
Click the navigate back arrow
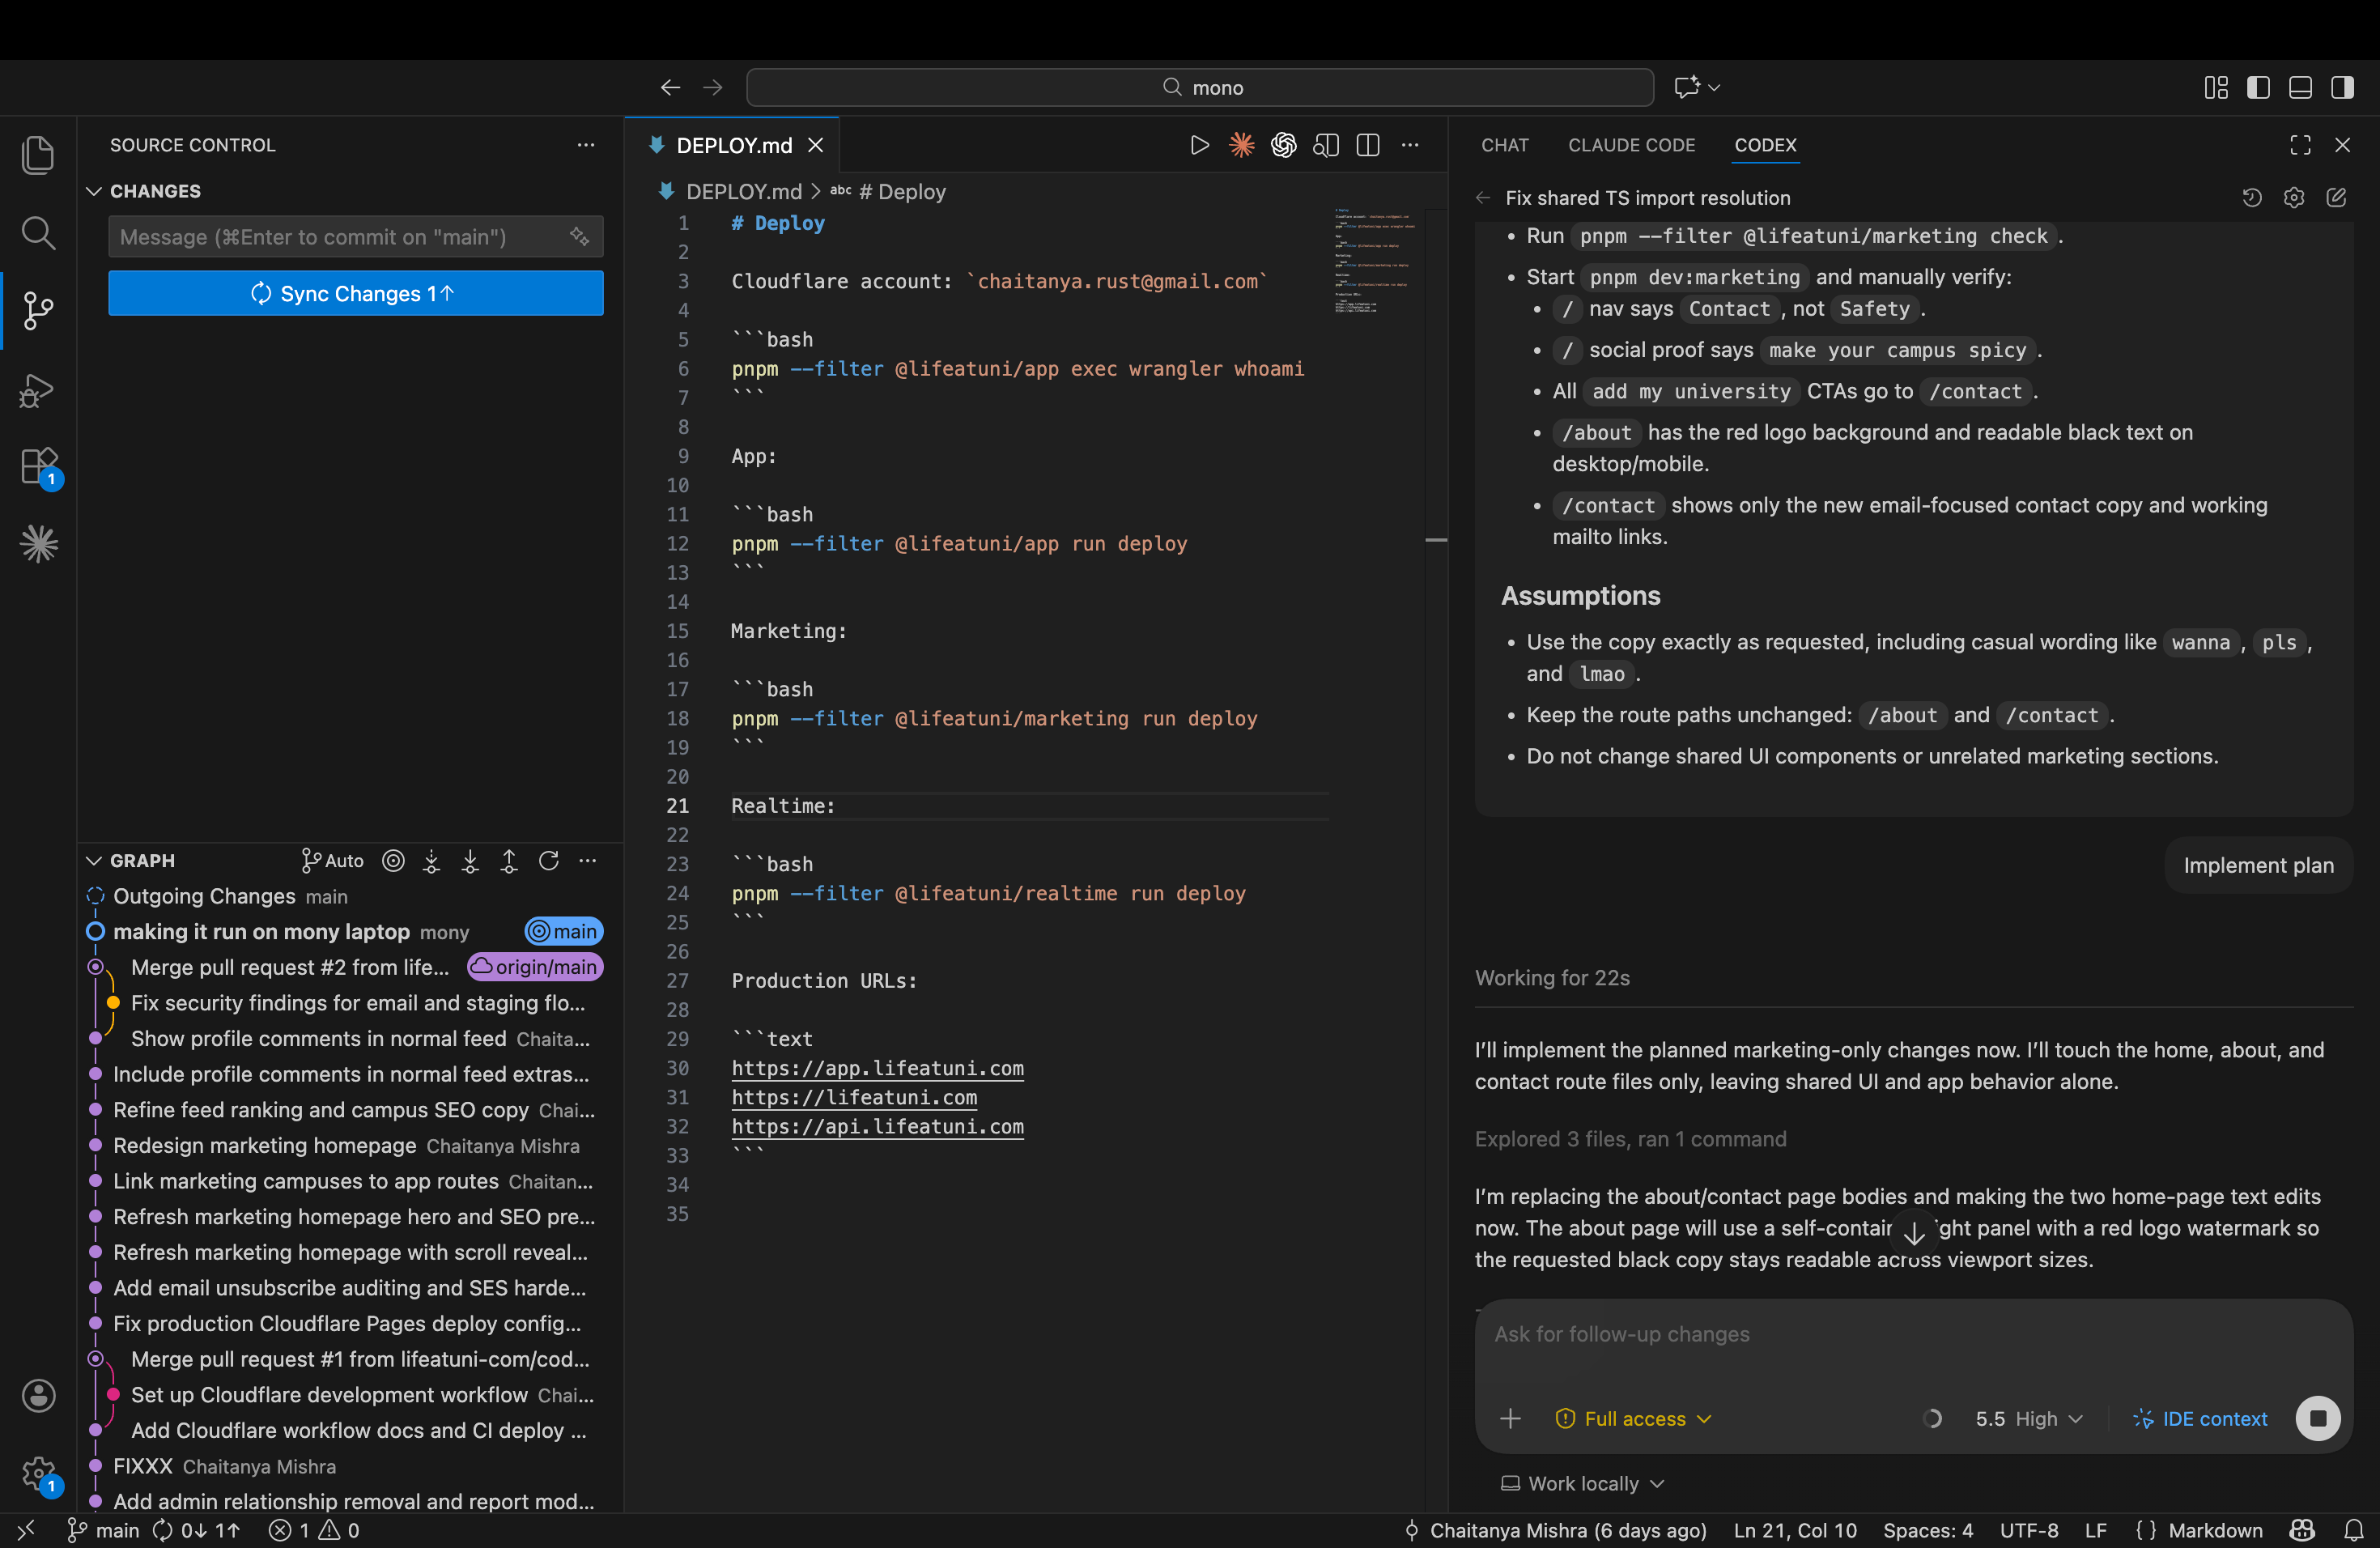pyautogui.click(x=670, y=88)
